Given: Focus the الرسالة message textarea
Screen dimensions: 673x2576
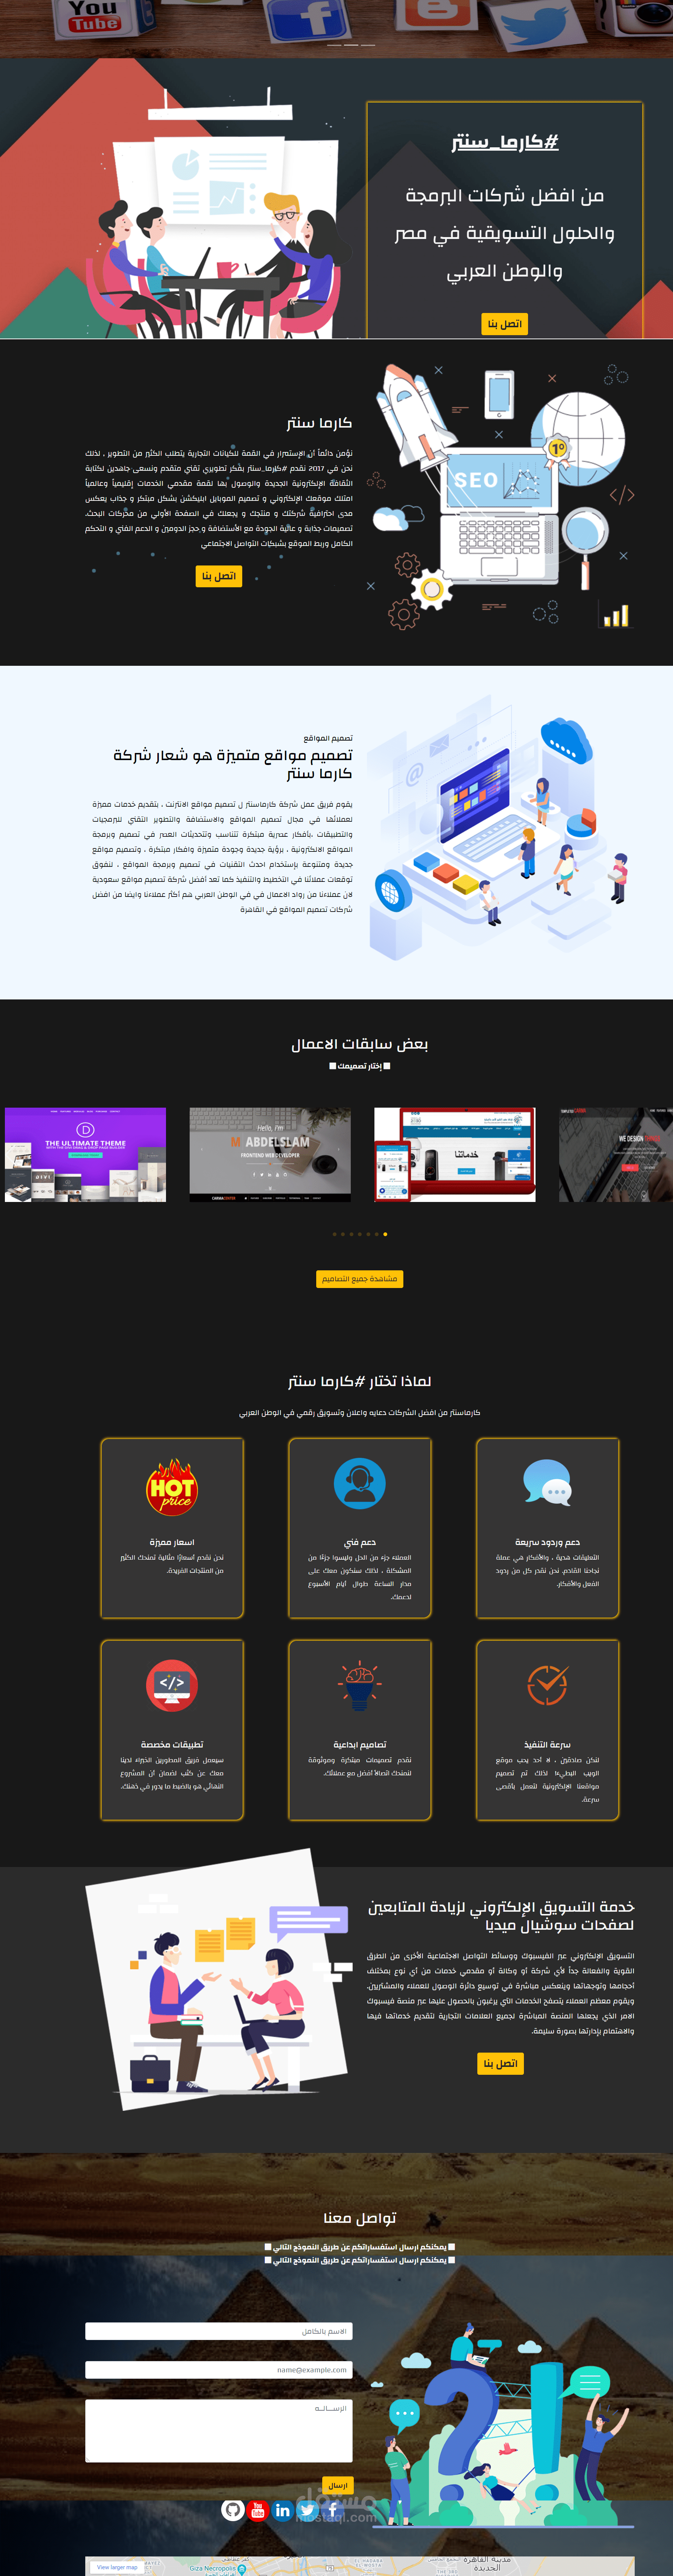Looking at the screenshot, I should tap(219, 2431).
